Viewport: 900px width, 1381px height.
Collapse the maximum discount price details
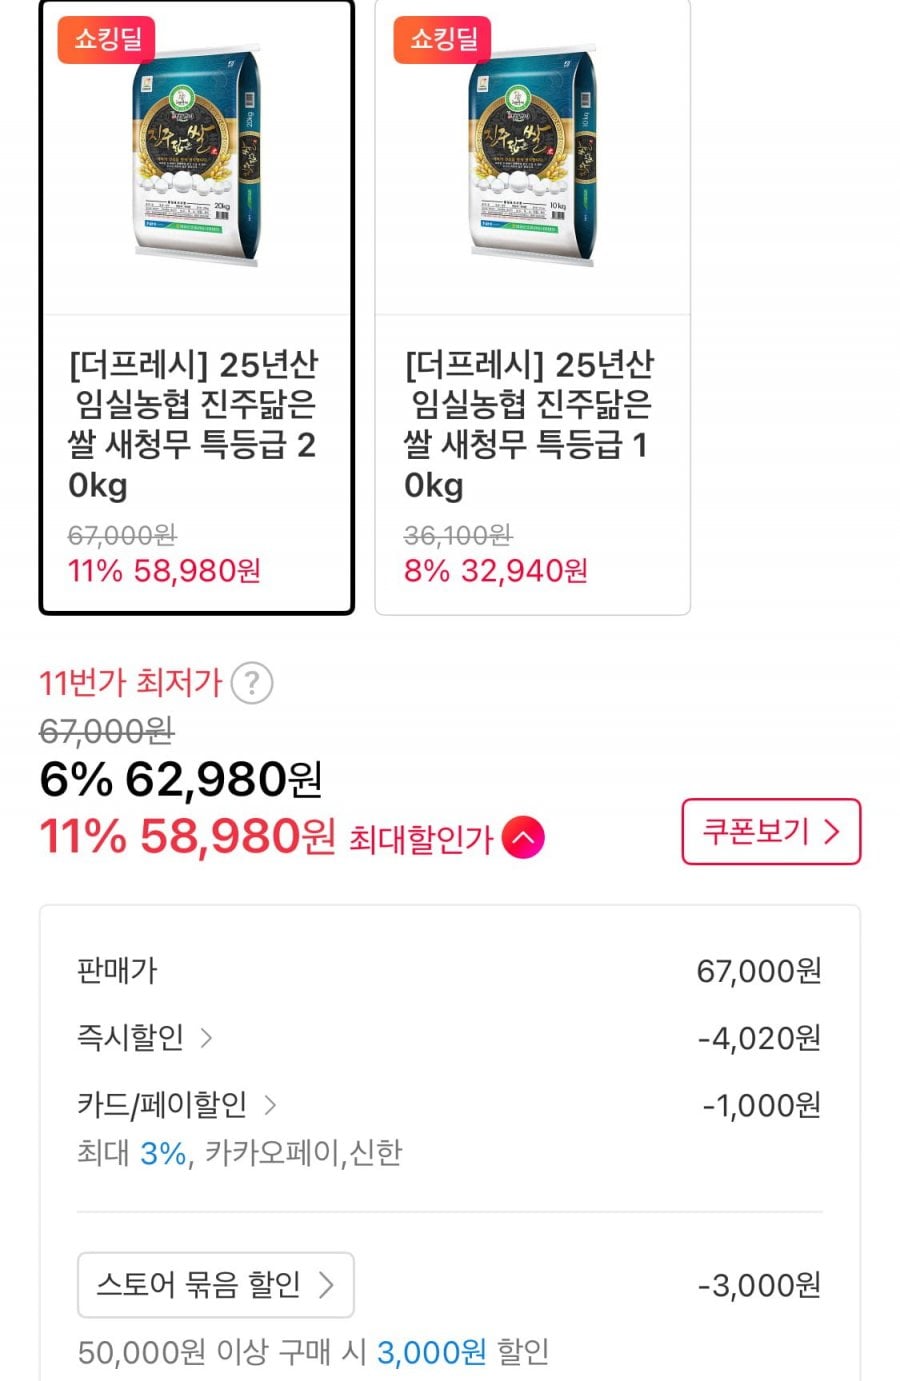pos(523,838)
